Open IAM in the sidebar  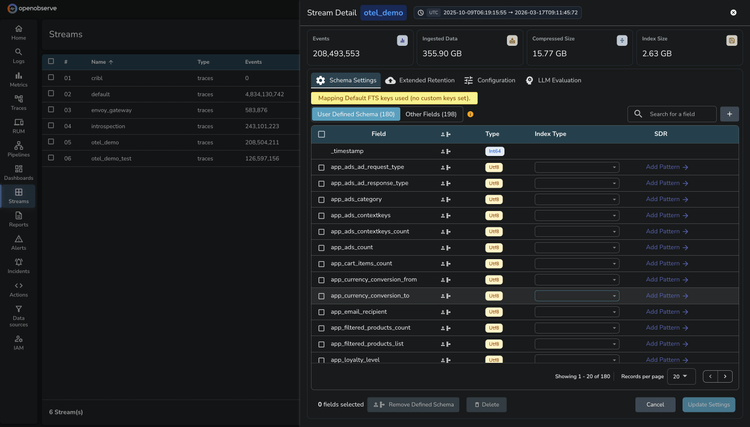coord(18,342)
